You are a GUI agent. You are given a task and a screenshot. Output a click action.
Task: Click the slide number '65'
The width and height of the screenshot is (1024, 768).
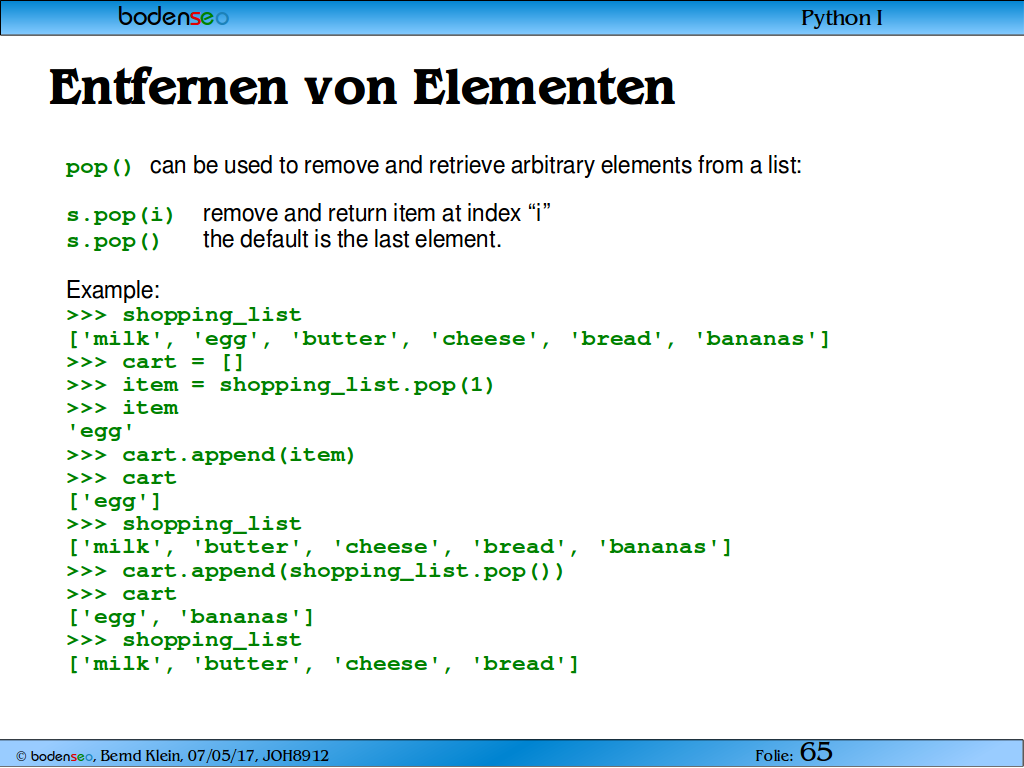816,752
